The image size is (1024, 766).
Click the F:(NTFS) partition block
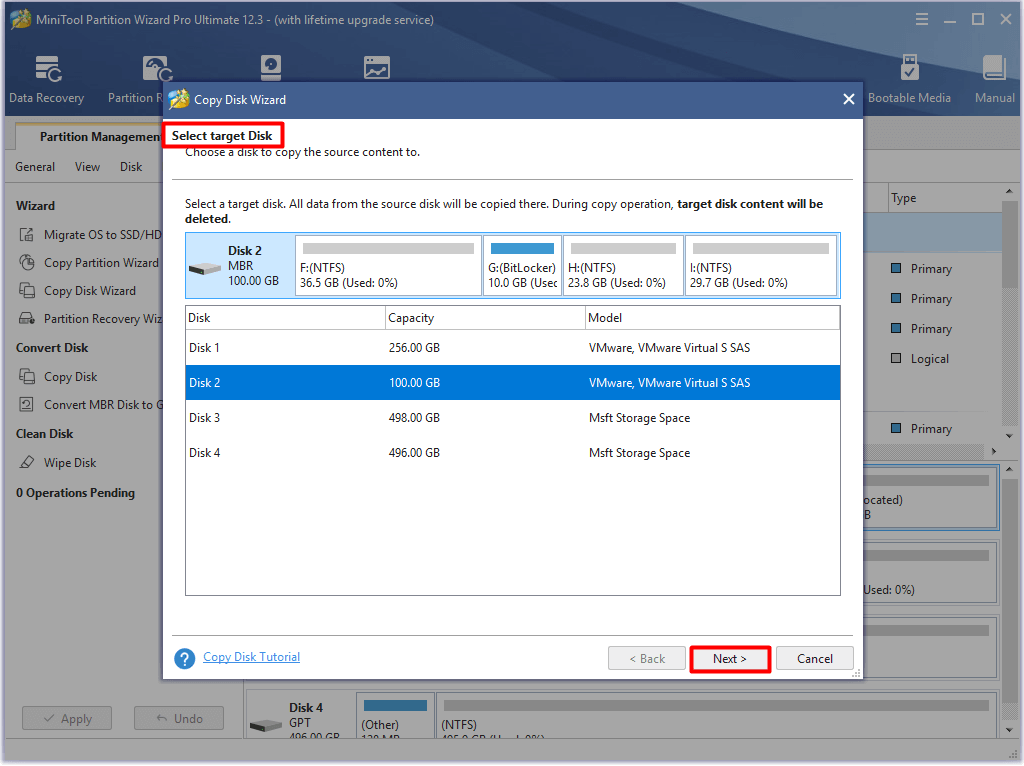389,266
